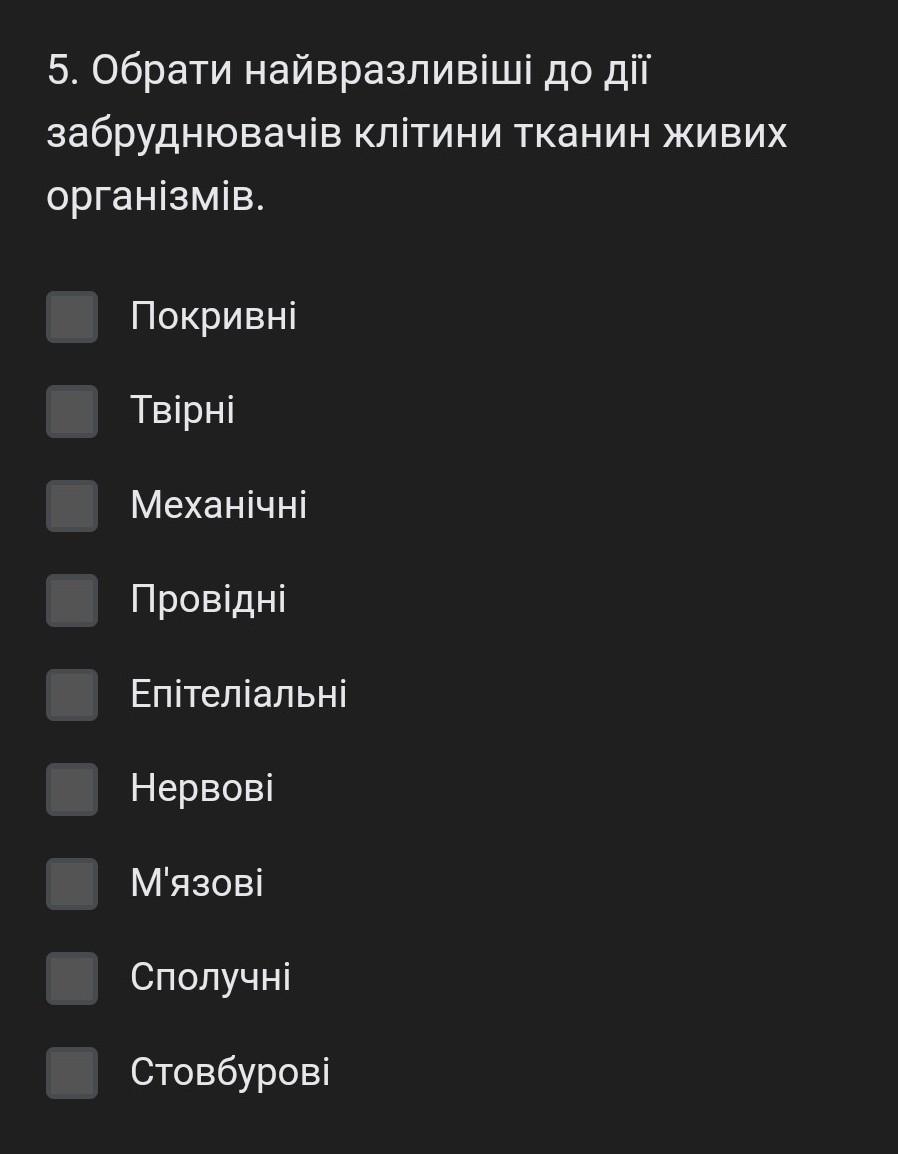Mark the Епітеліальні checkbox

(x=72, y=695)
